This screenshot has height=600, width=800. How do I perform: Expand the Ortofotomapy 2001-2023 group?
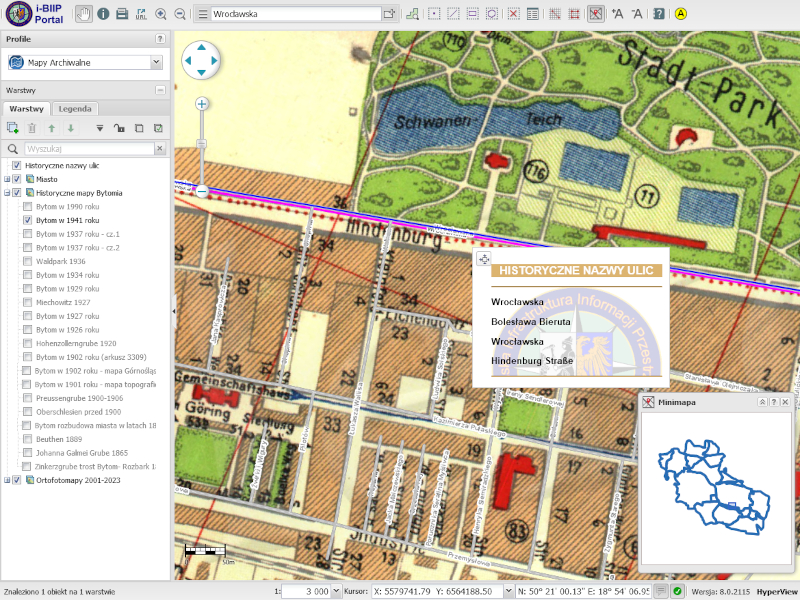click(7, 480)
